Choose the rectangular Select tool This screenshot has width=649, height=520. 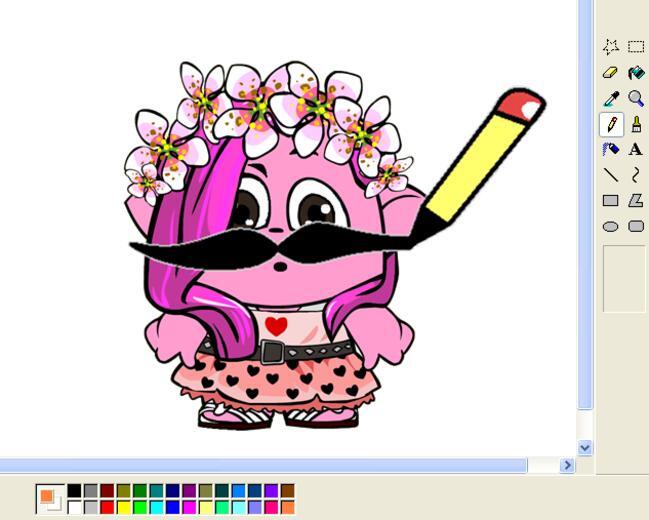pyautogui.click(x=636, y=47)
